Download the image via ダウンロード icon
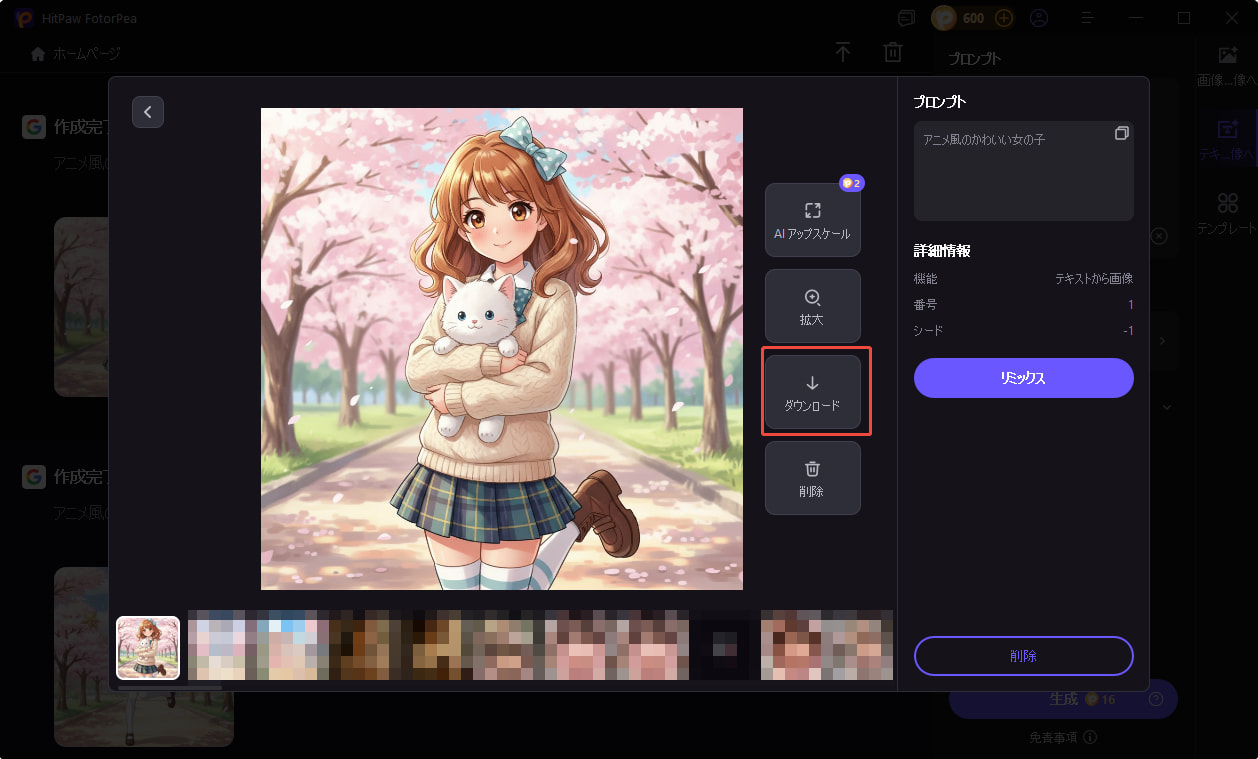The width and height of the screenshot is (1258, 759). tap(812, 392)
